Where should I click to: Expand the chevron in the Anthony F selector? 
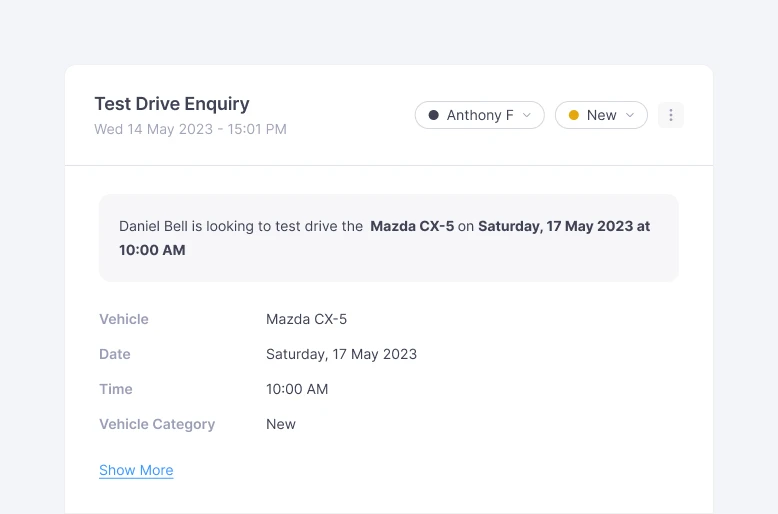point(527,115)
